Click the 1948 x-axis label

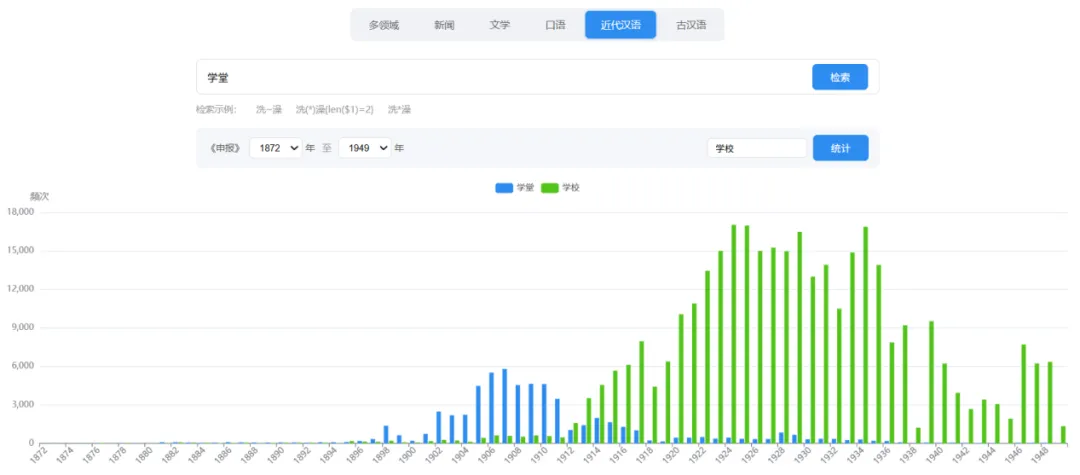point(1039,456)
